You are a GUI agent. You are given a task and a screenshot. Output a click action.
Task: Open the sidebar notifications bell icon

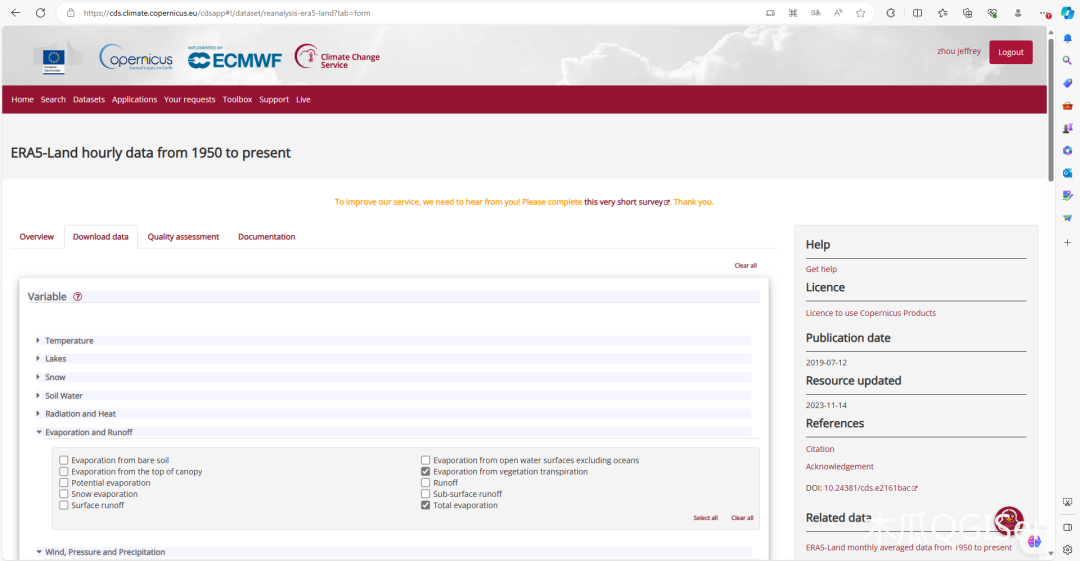tap(1068, 39)
